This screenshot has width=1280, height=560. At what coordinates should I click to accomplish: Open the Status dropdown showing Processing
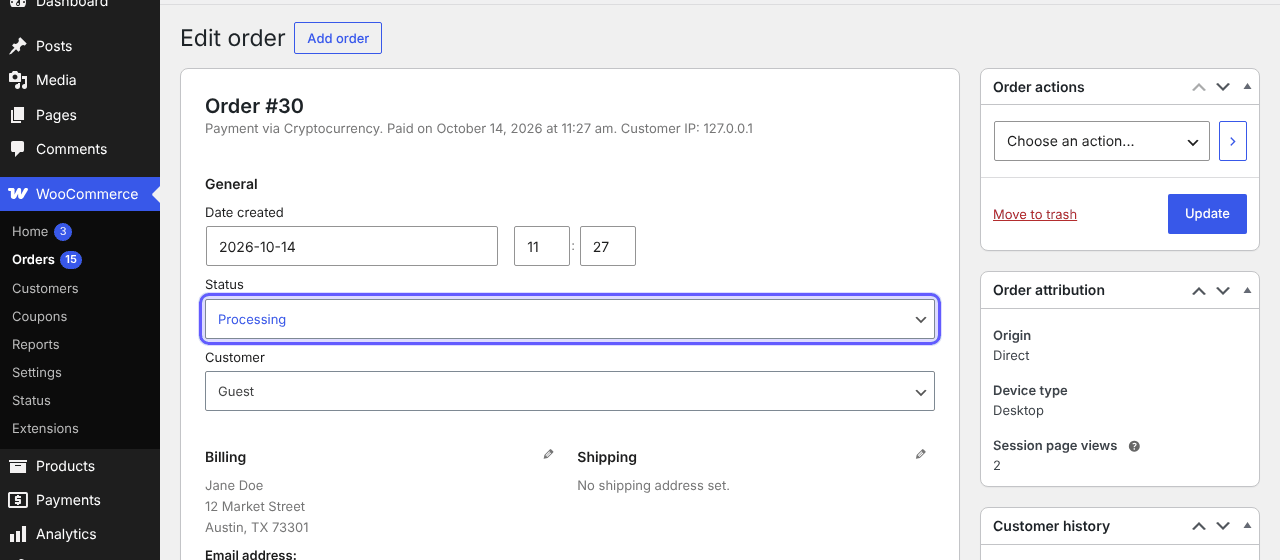click(x=570, y=319)
